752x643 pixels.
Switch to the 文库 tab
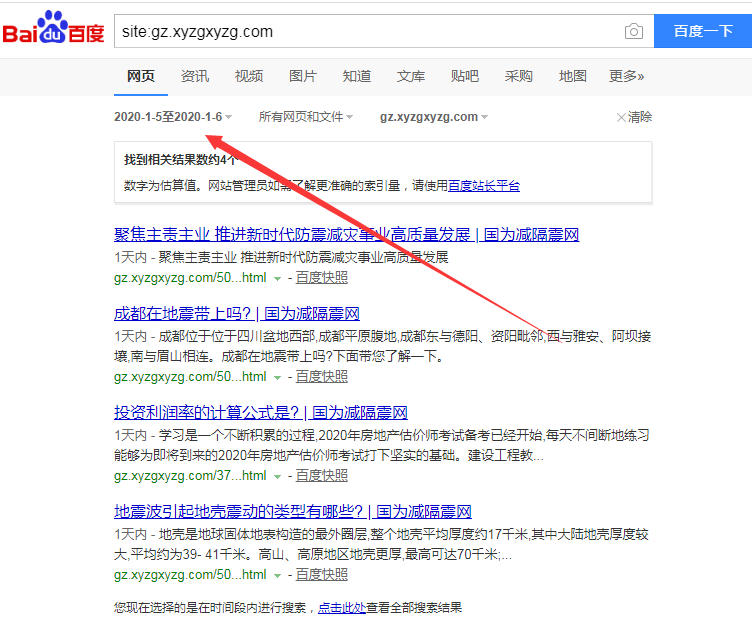[x=411, y=76]
